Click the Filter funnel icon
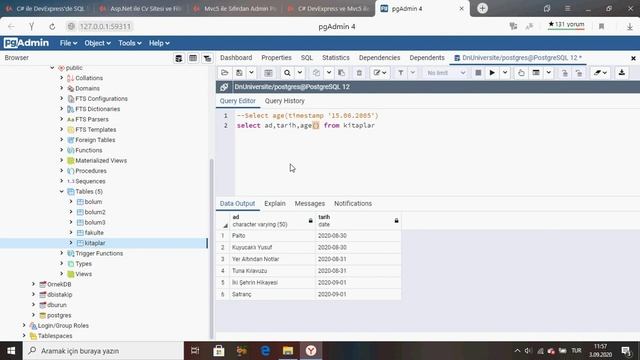 [x=401, y=73]
